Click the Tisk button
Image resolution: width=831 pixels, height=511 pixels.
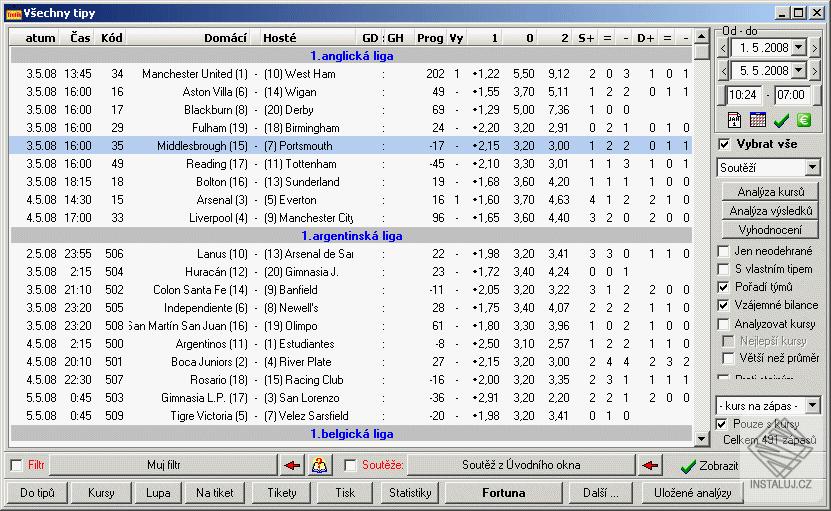click(345, 493)
